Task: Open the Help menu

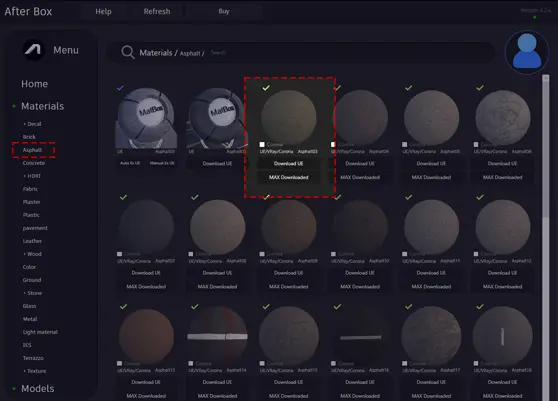Action: [103, 11]
